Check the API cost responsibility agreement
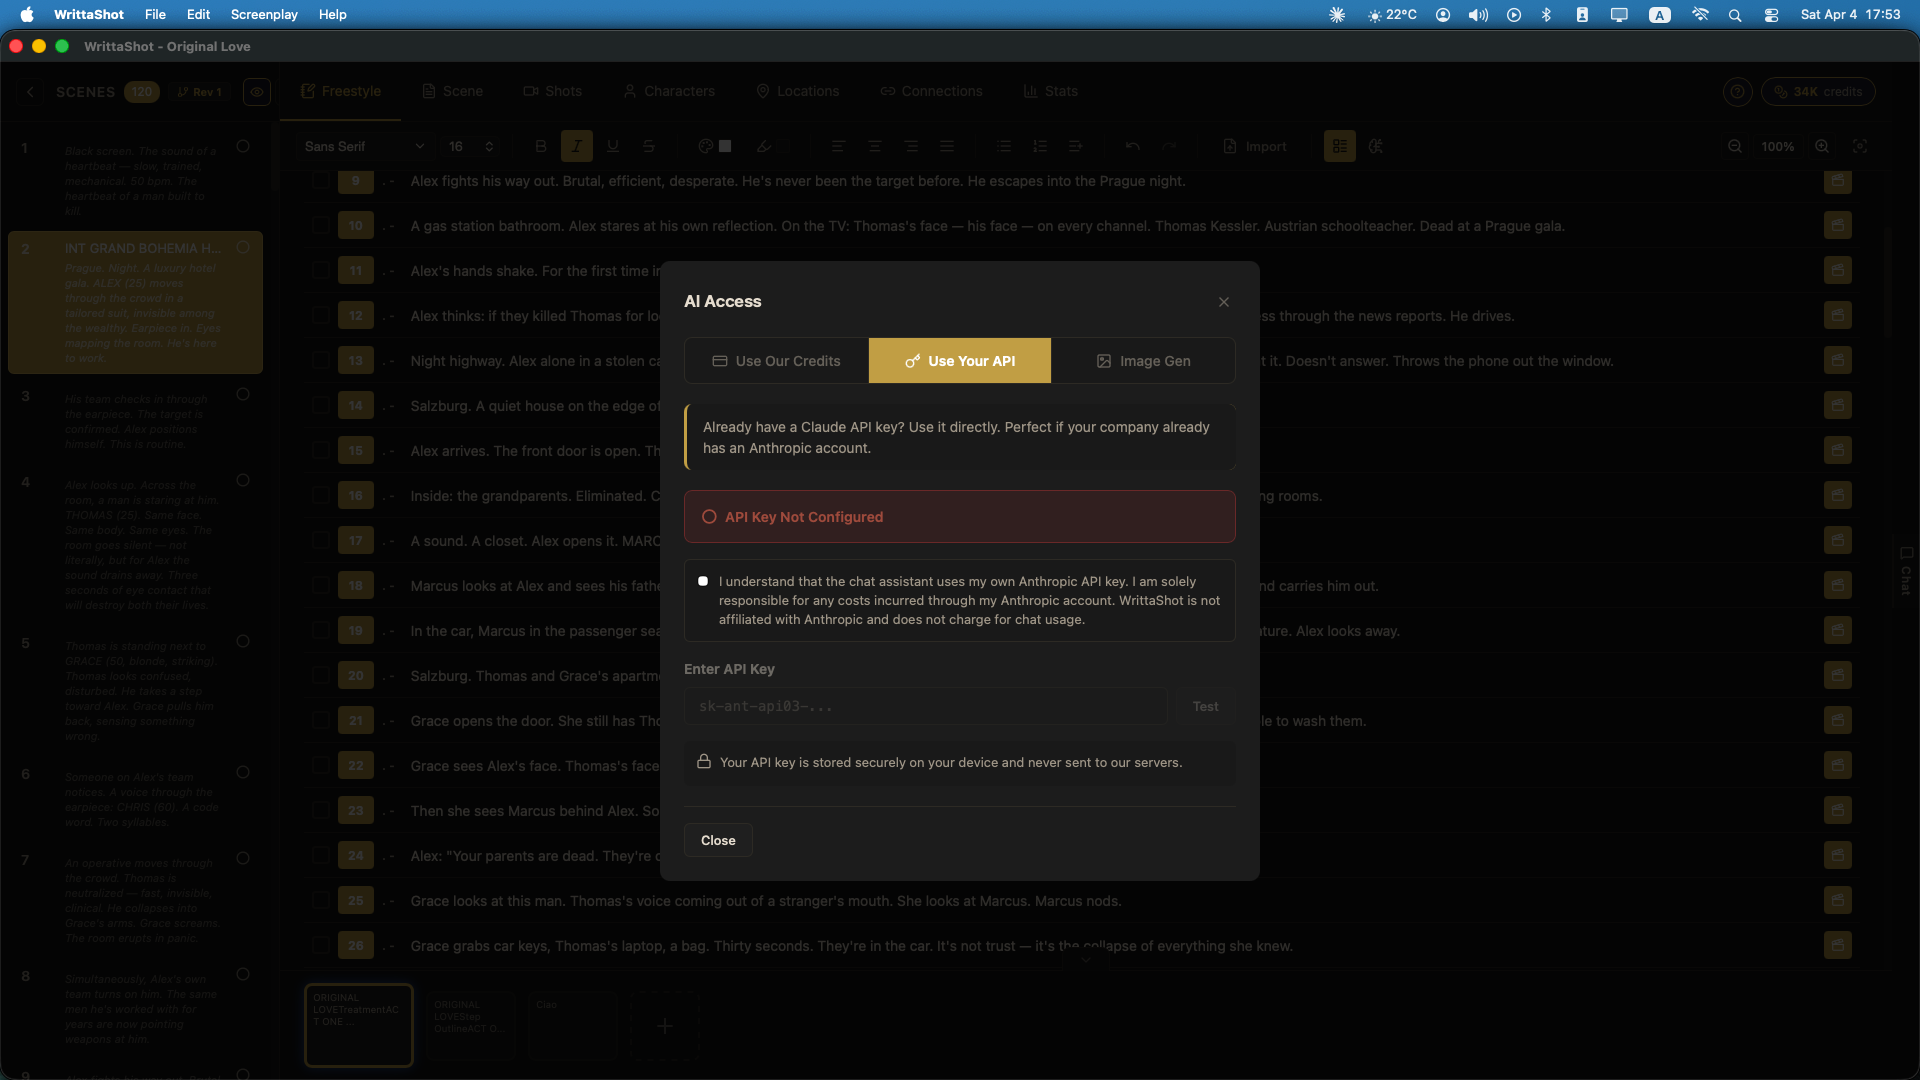Image resolution: width=1920 pixels, height=1080 pixels. coord(703,581)
